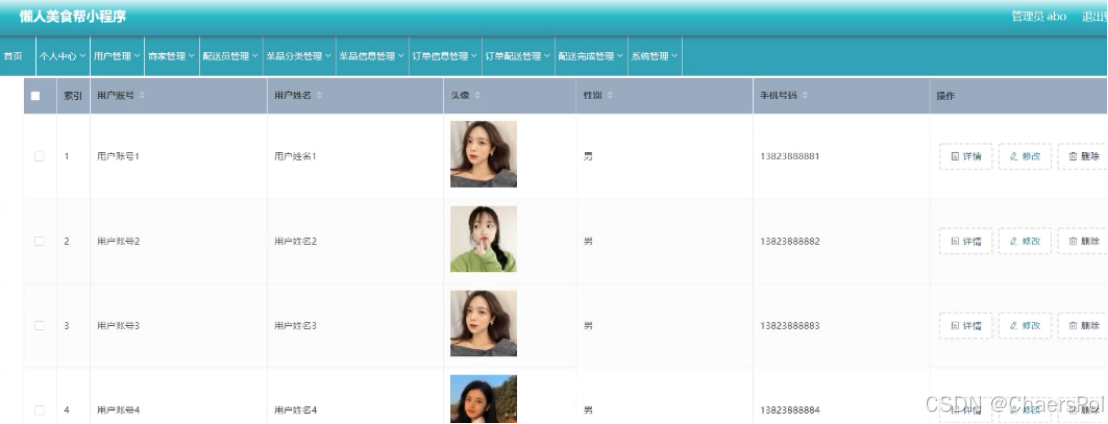Expand the 菜品信息管理 menu

(x=372, y=56)
